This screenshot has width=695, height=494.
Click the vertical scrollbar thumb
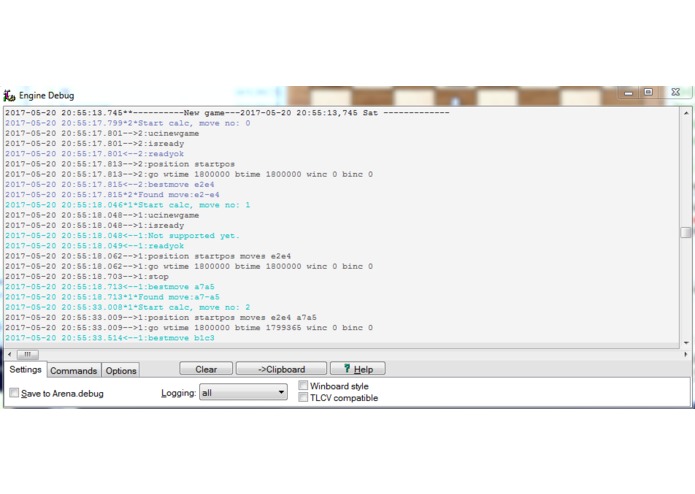tap(686, 232)
